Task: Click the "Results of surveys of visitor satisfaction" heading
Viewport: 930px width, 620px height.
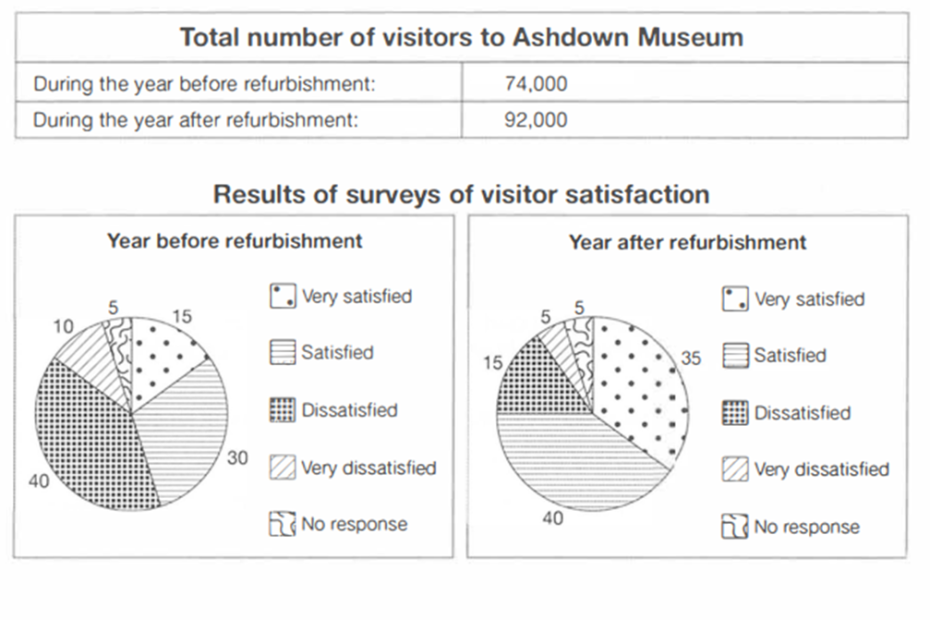Action: click(x=461, y=194)
